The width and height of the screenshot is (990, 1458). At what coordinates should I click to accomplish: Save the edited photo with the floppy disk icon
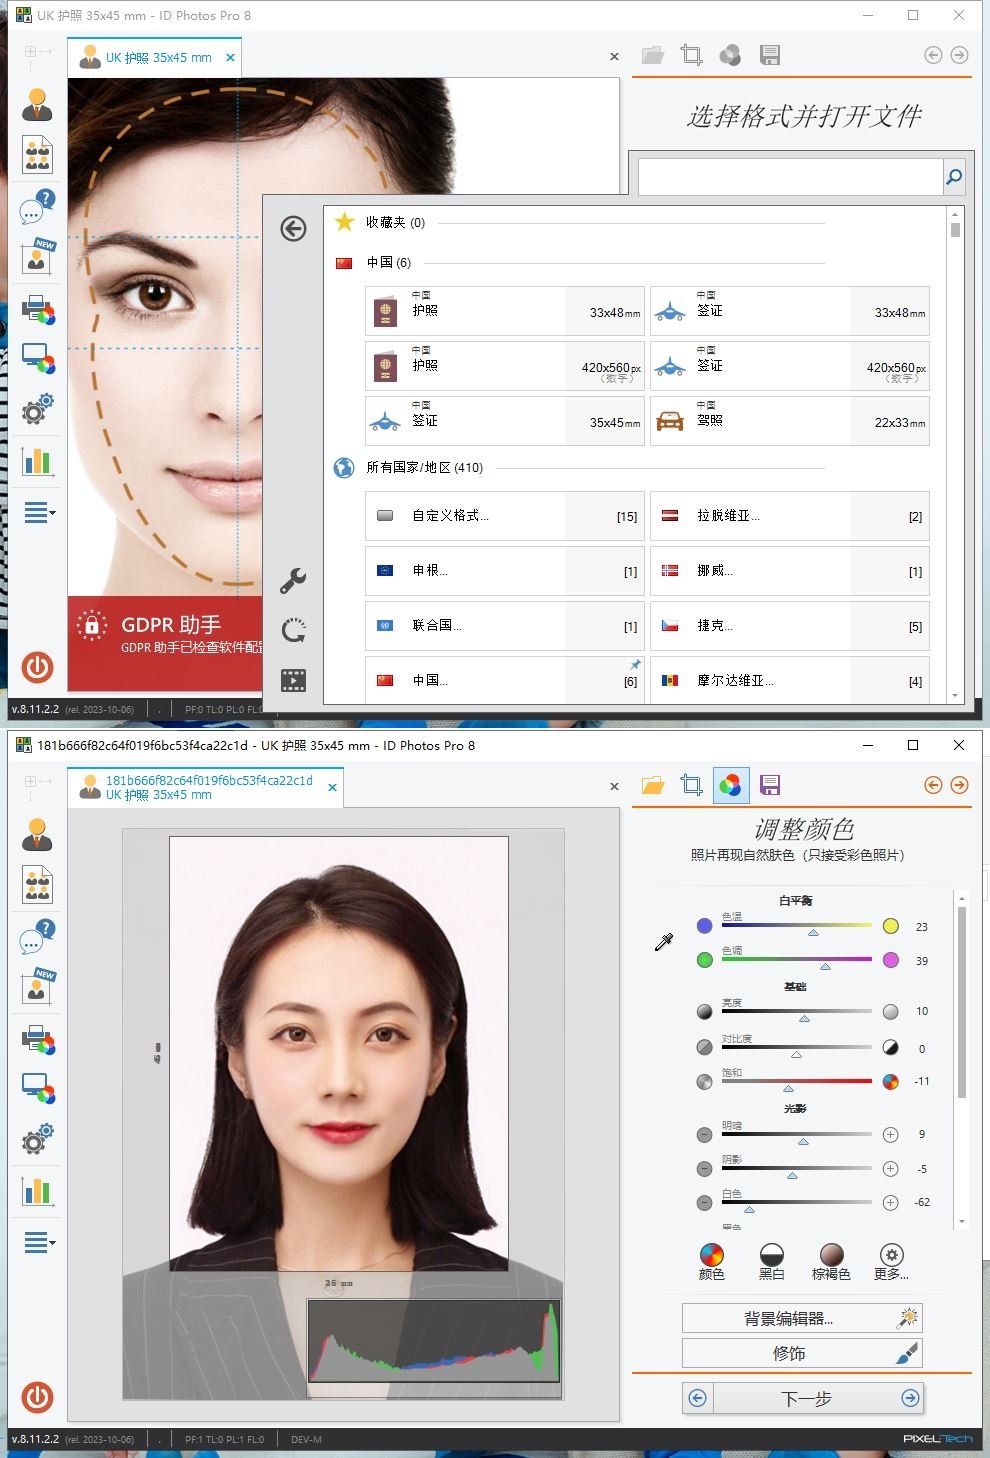tap(770, 786)
